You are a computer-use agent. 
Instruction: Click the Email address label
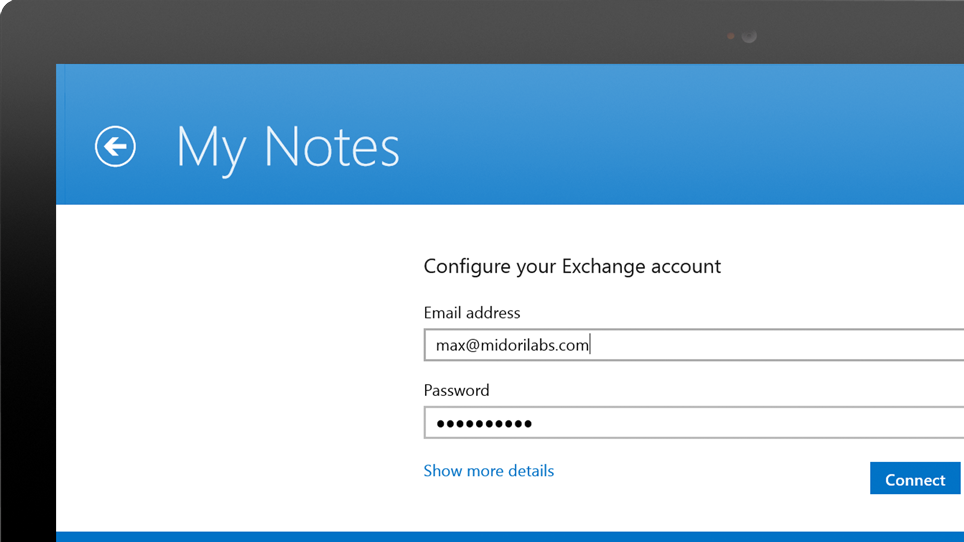point(471,313)
